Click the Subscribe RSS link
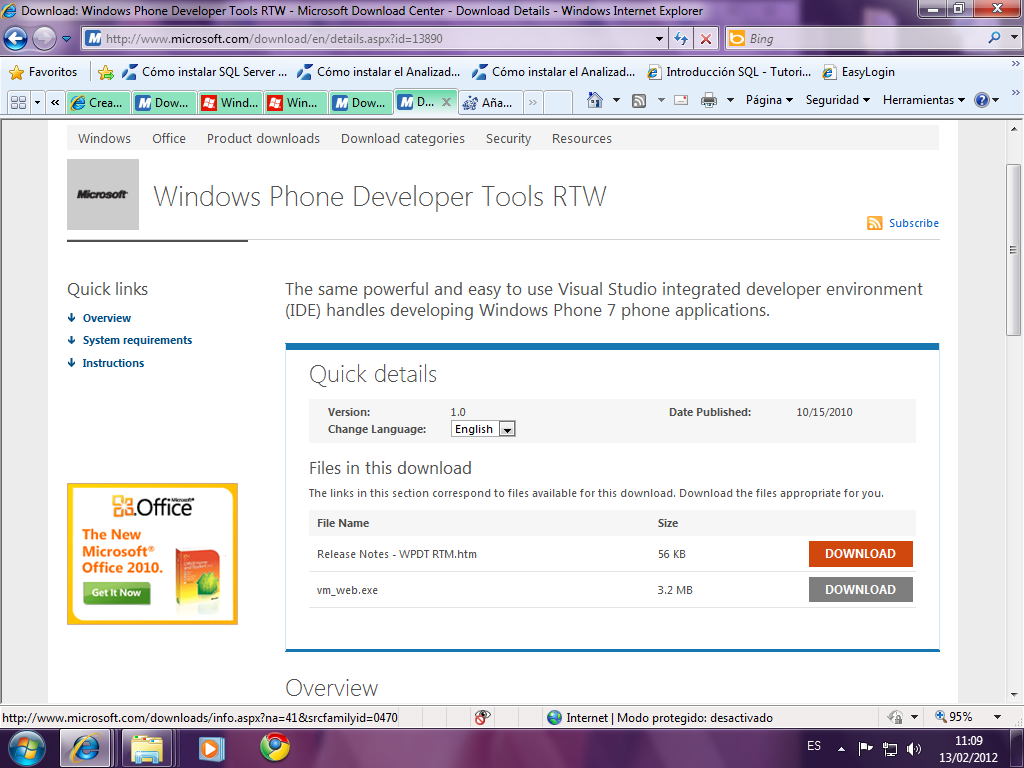This screenshot has width=1024, height=768. 913,223
